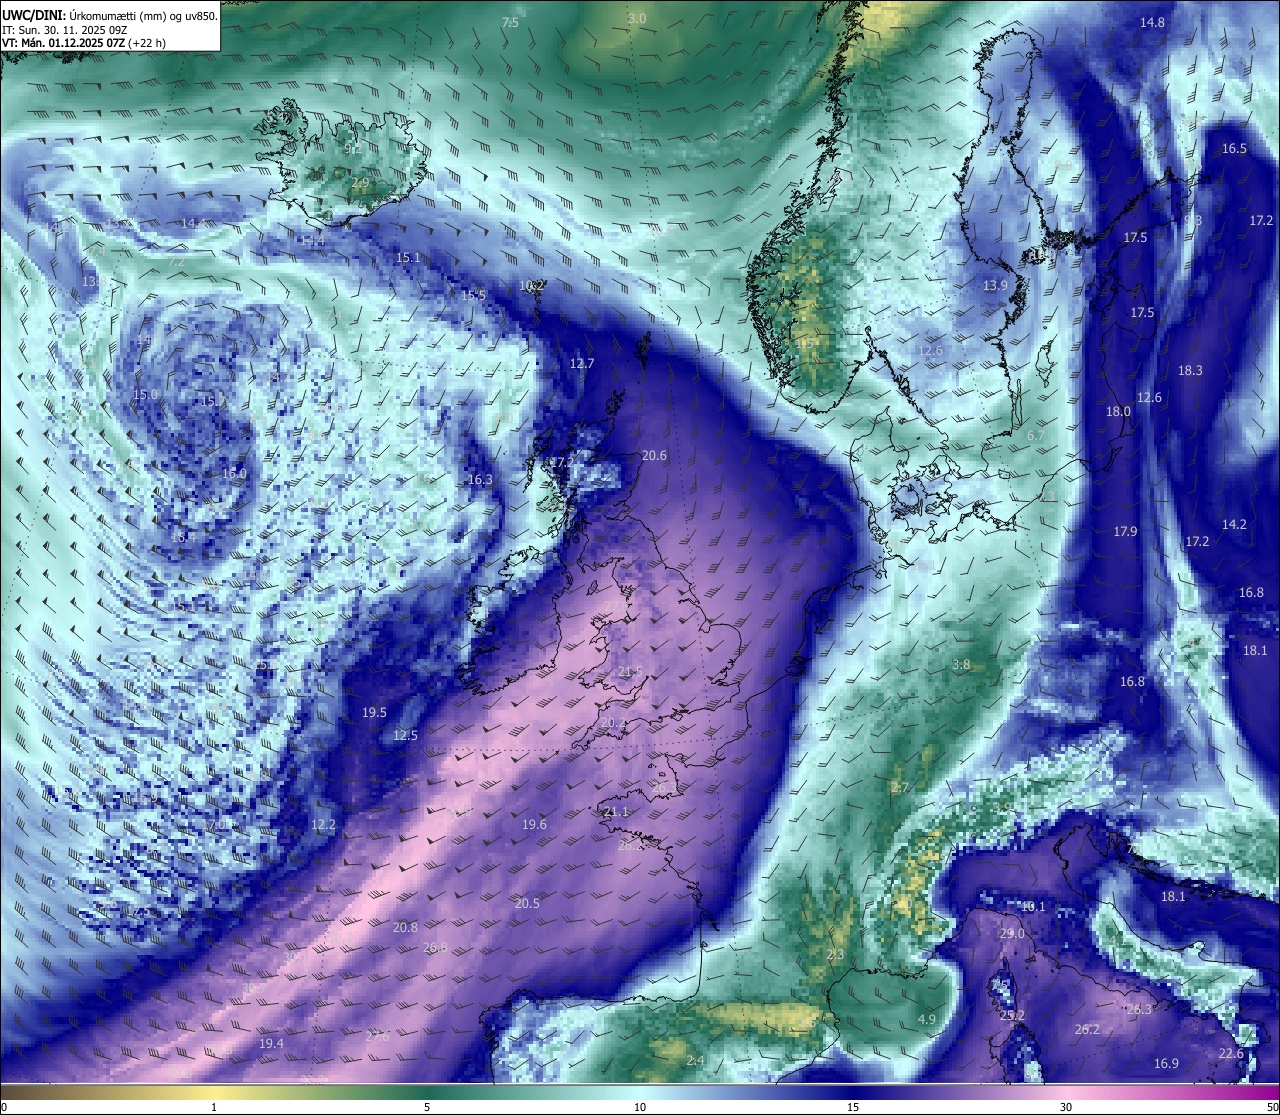
Task: Click the 20.6 value over the North Sea
Action: [654, 455]
